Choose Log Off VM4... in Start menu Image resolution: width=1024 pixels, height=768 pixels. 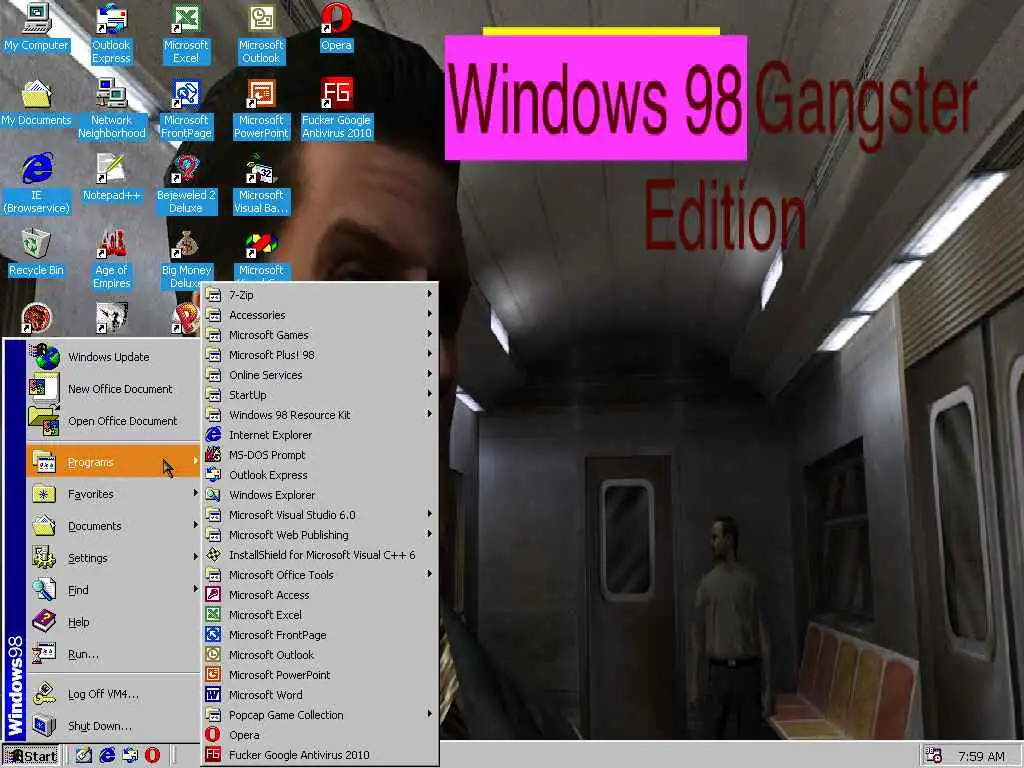coord(113,694)
